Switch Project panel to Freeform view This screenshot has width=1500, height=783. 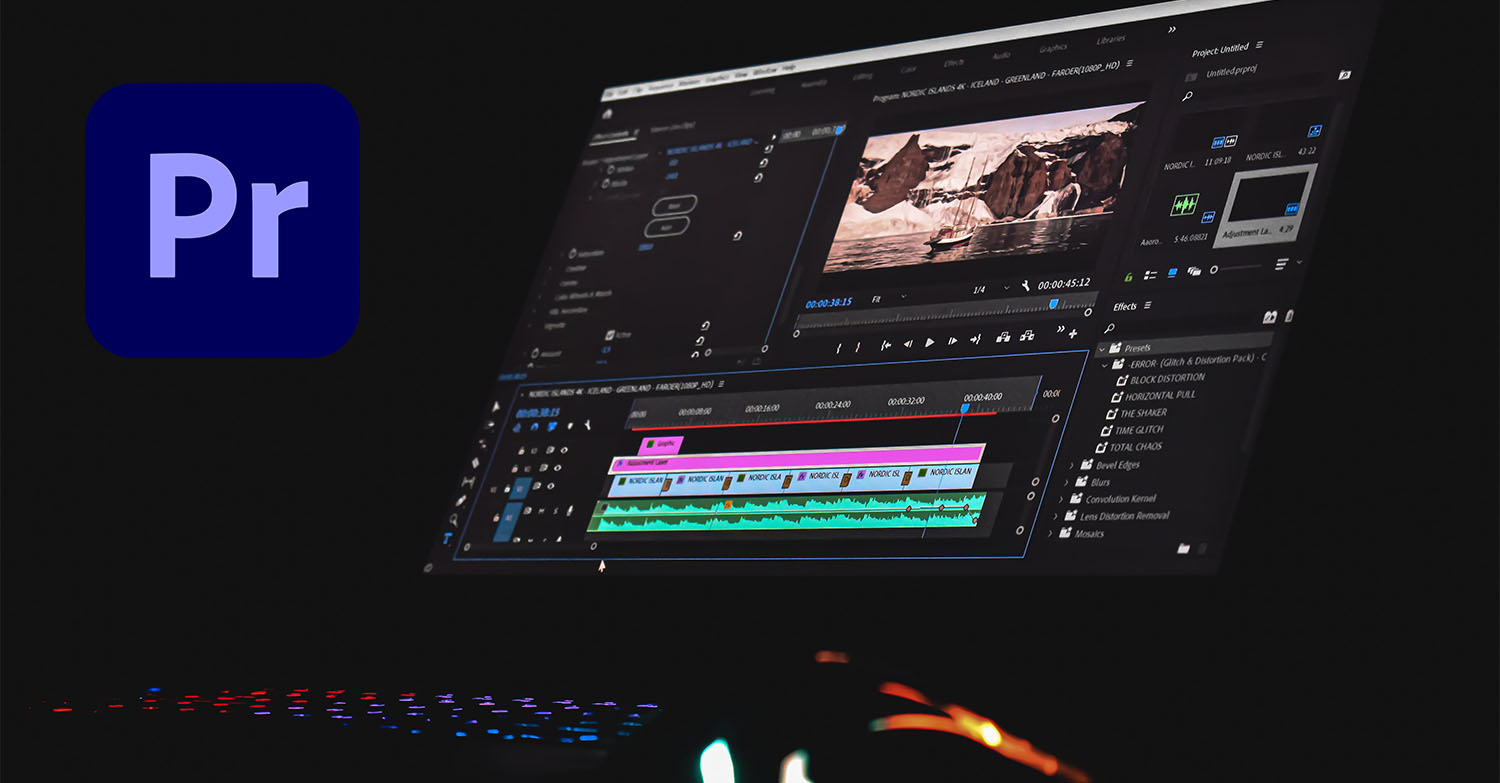pos(1194,271)
